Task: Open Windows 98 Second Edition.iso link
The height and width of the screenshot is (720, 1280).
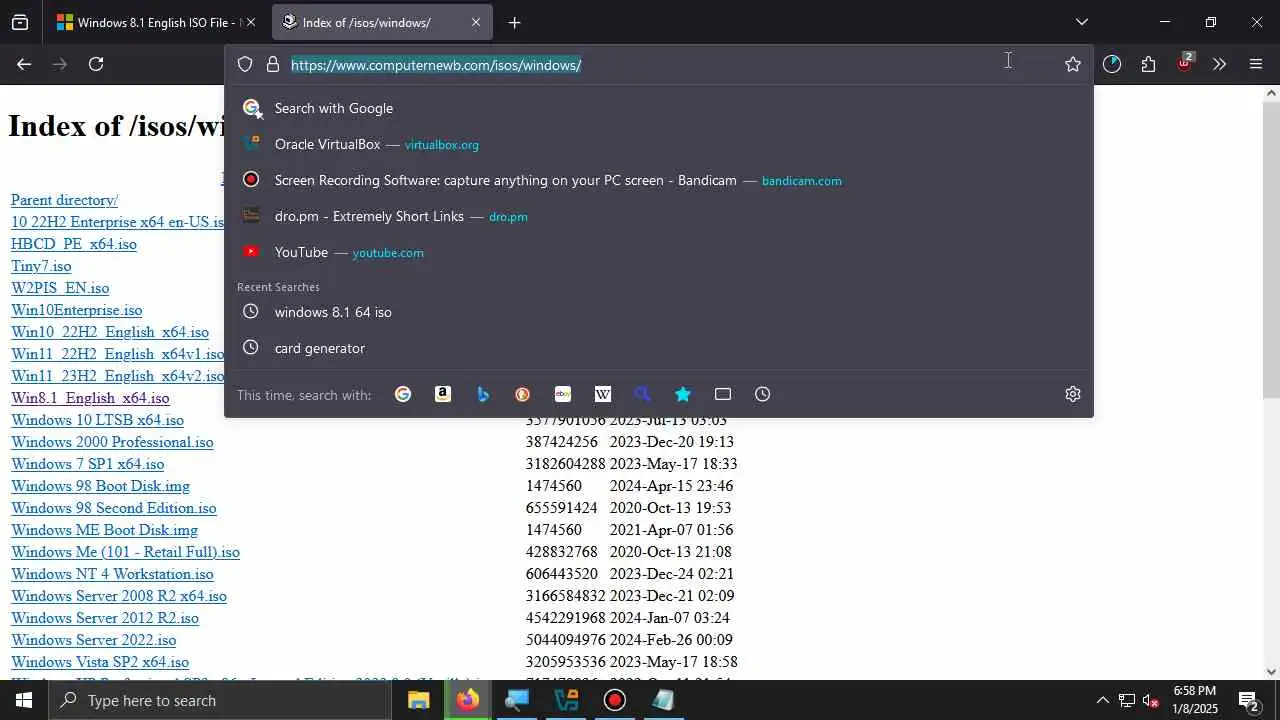Action: click(x=114, y=508)
